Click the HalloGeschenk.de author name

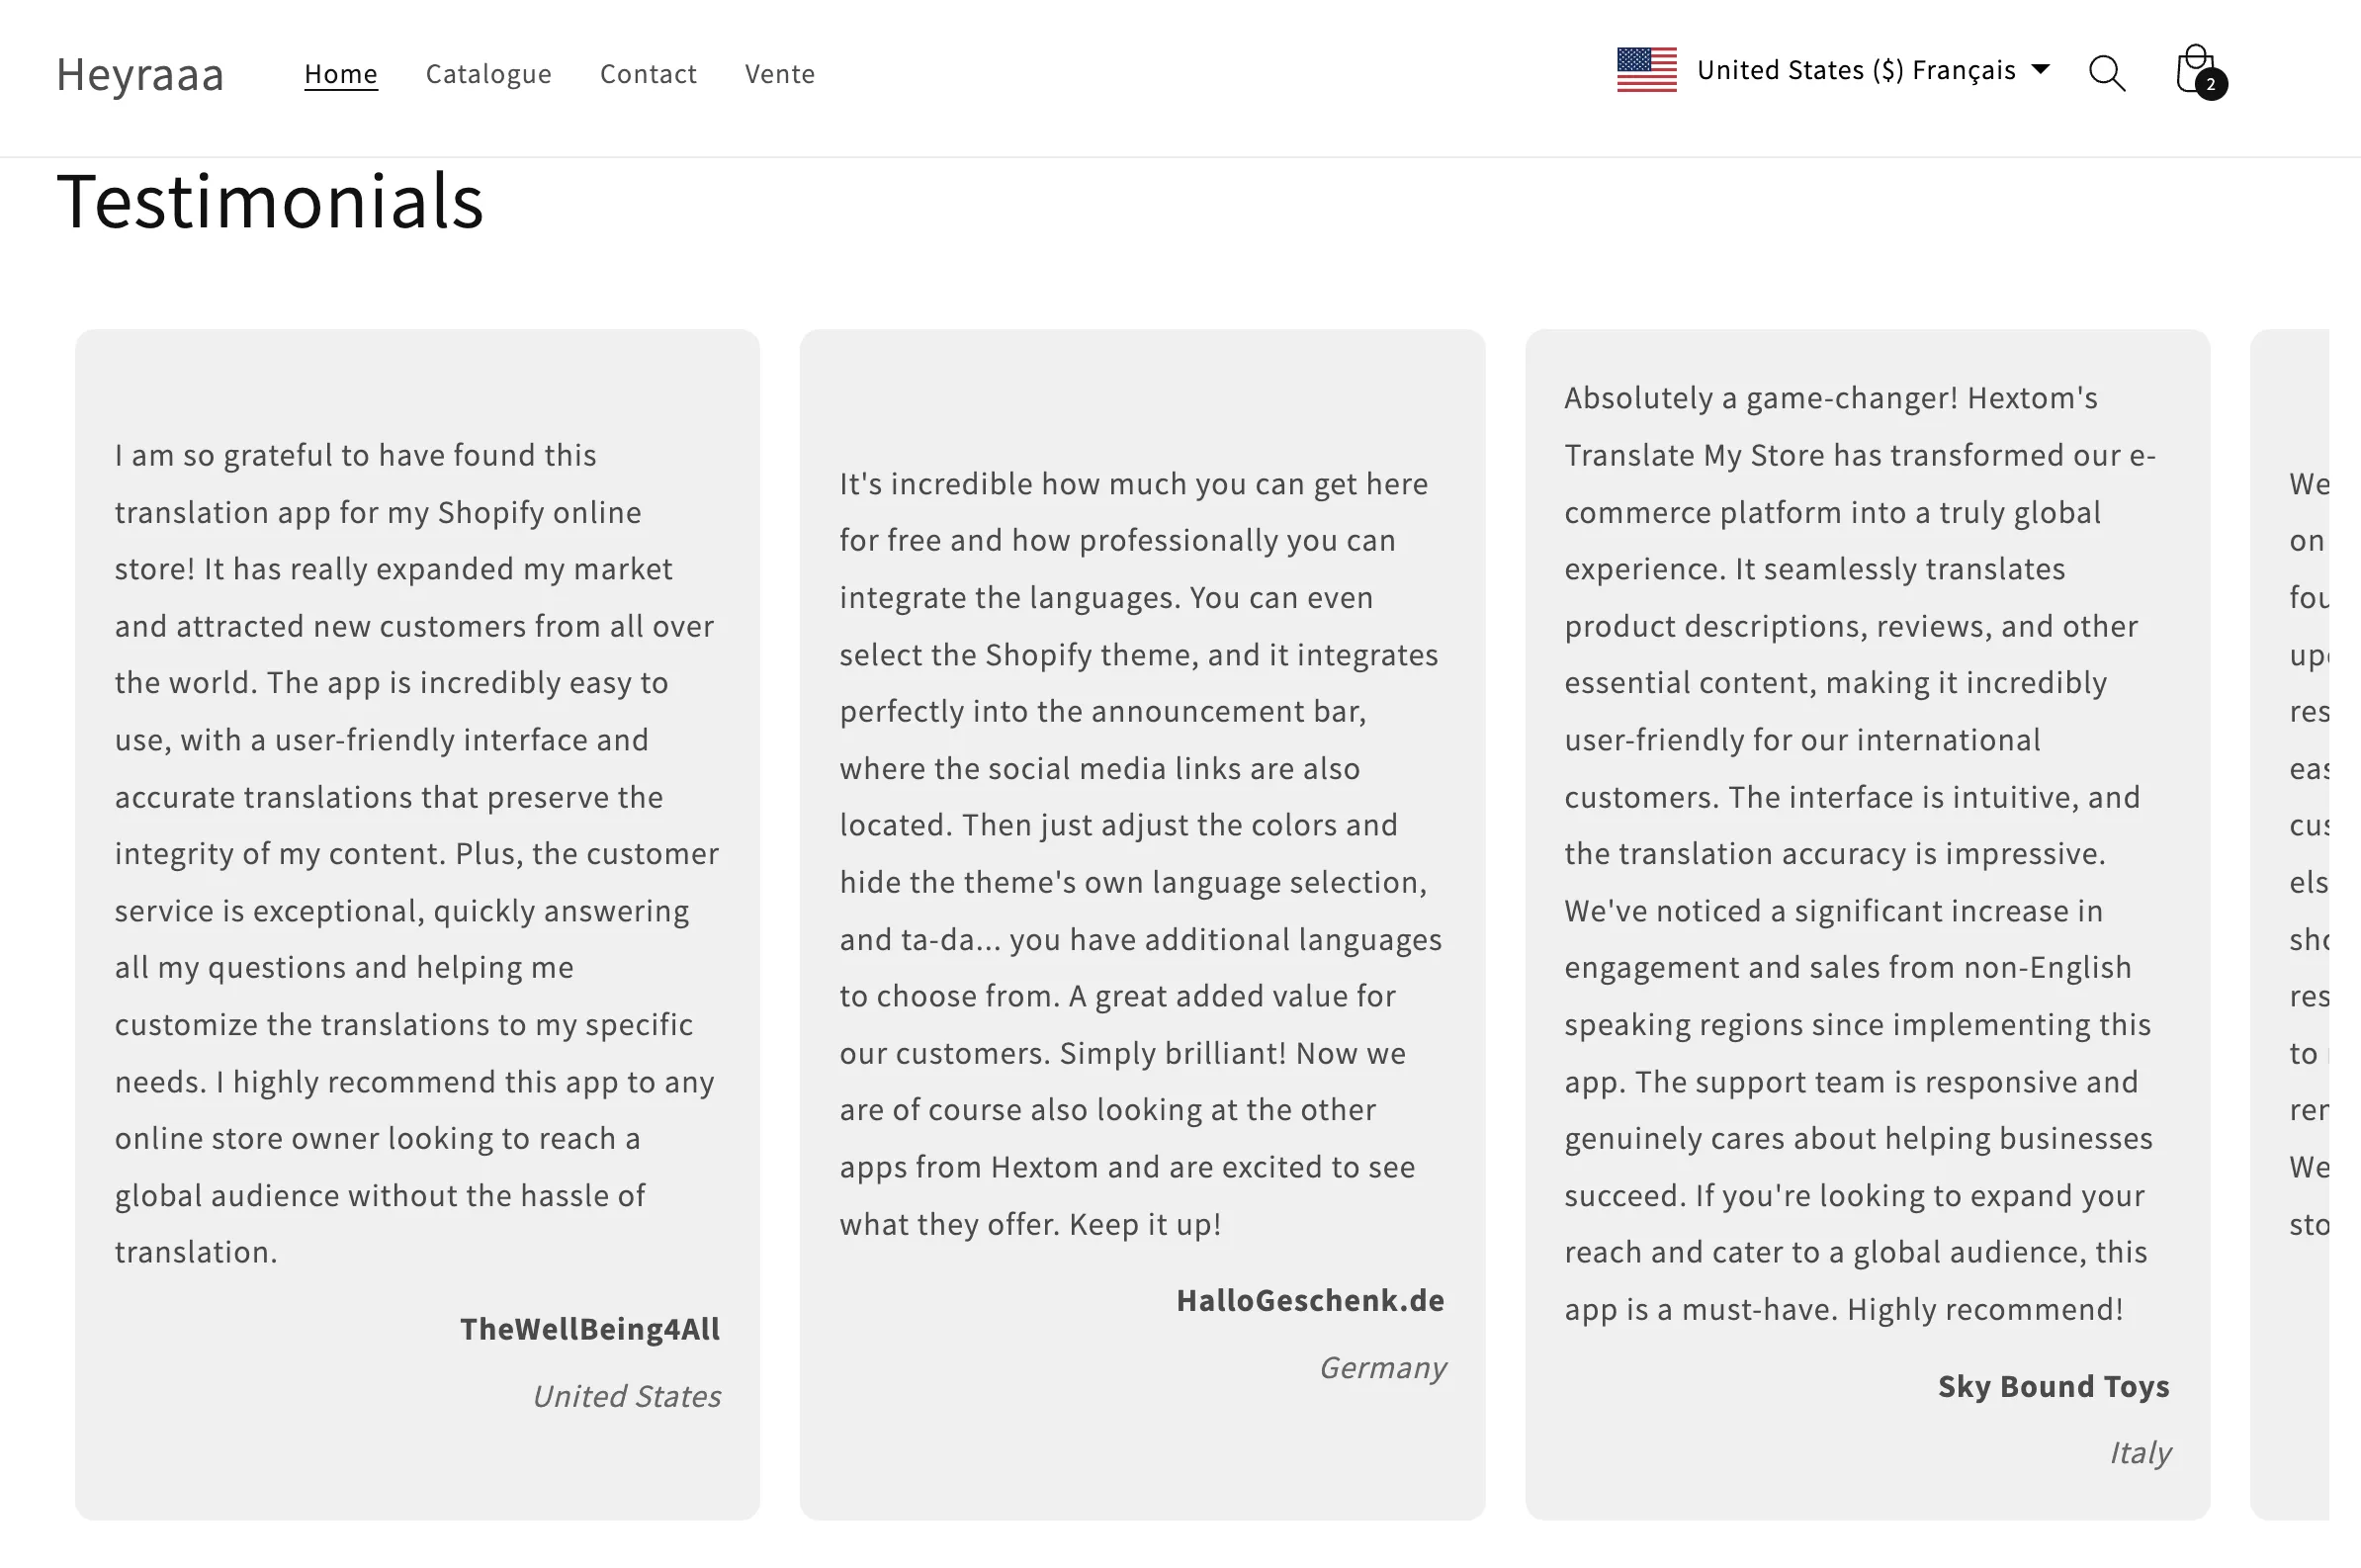[x=1310, y=1300]
